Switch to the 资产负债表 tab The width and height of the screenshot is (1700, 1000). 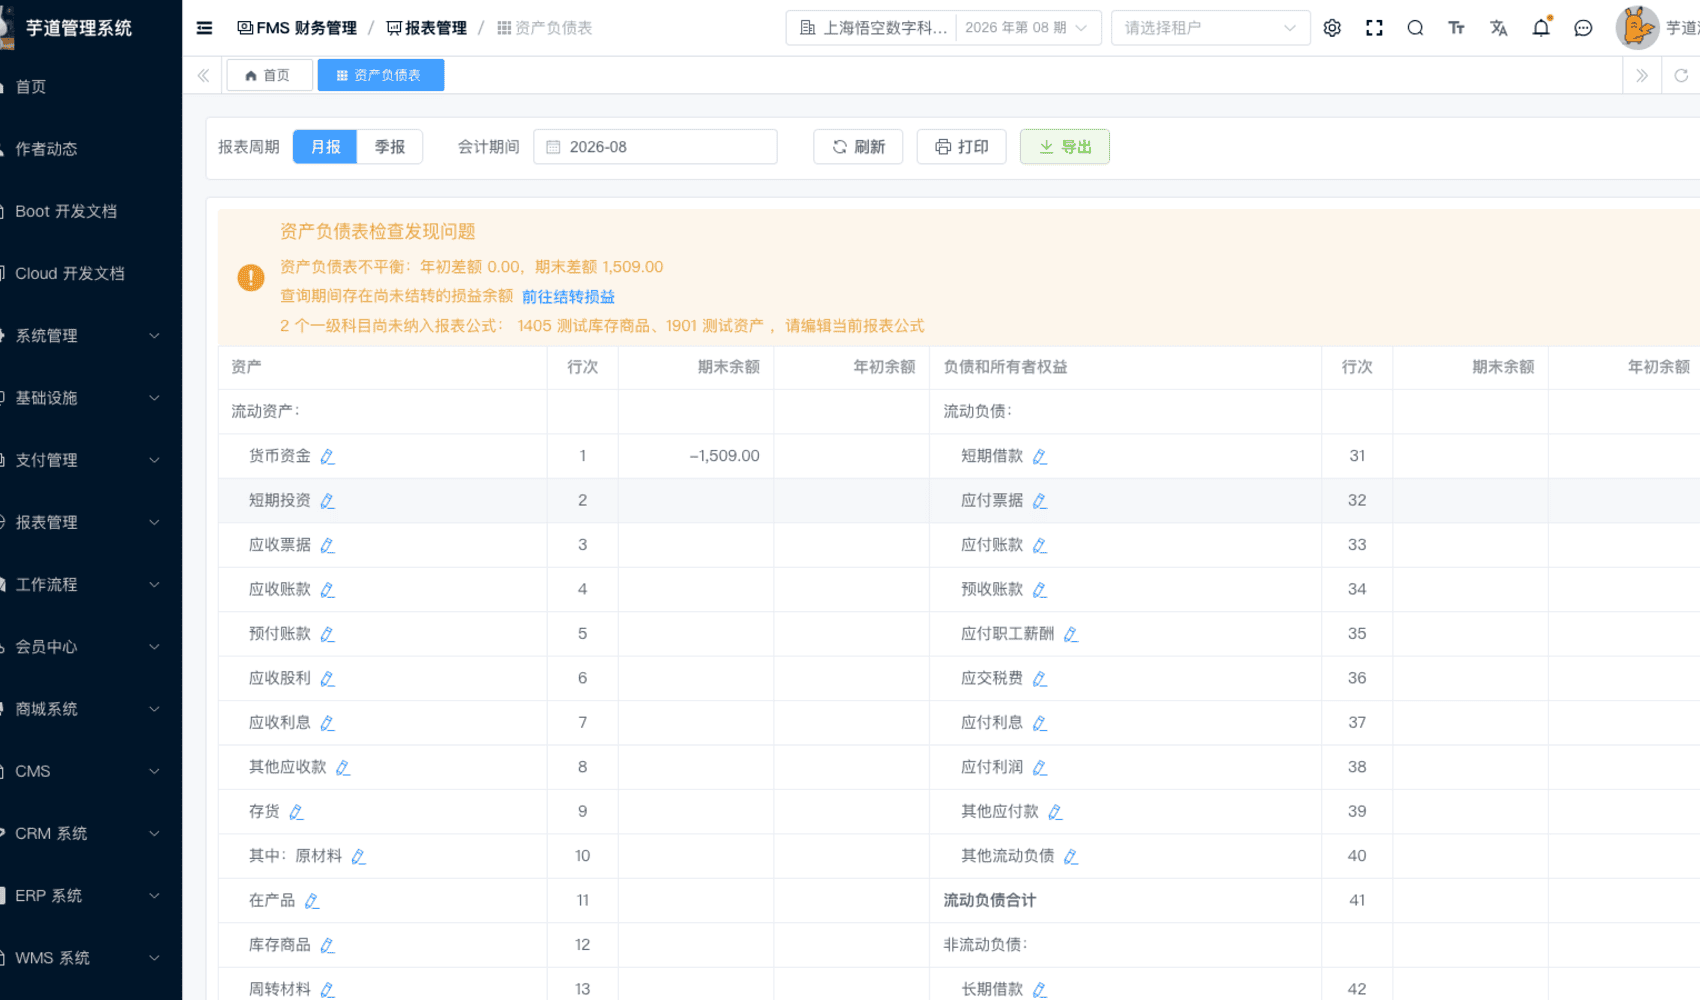point(380,75)
